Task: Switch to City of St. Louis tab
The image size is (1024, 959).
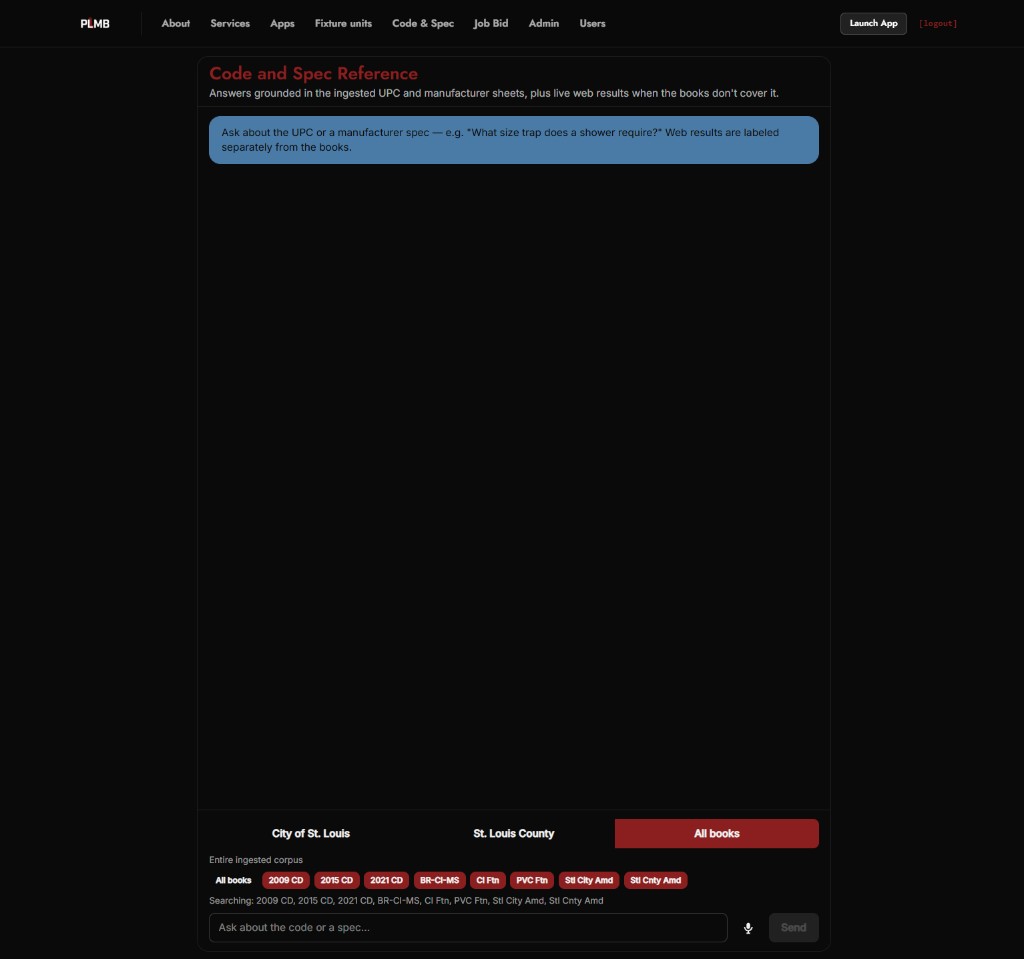Action: coord(311,834)
